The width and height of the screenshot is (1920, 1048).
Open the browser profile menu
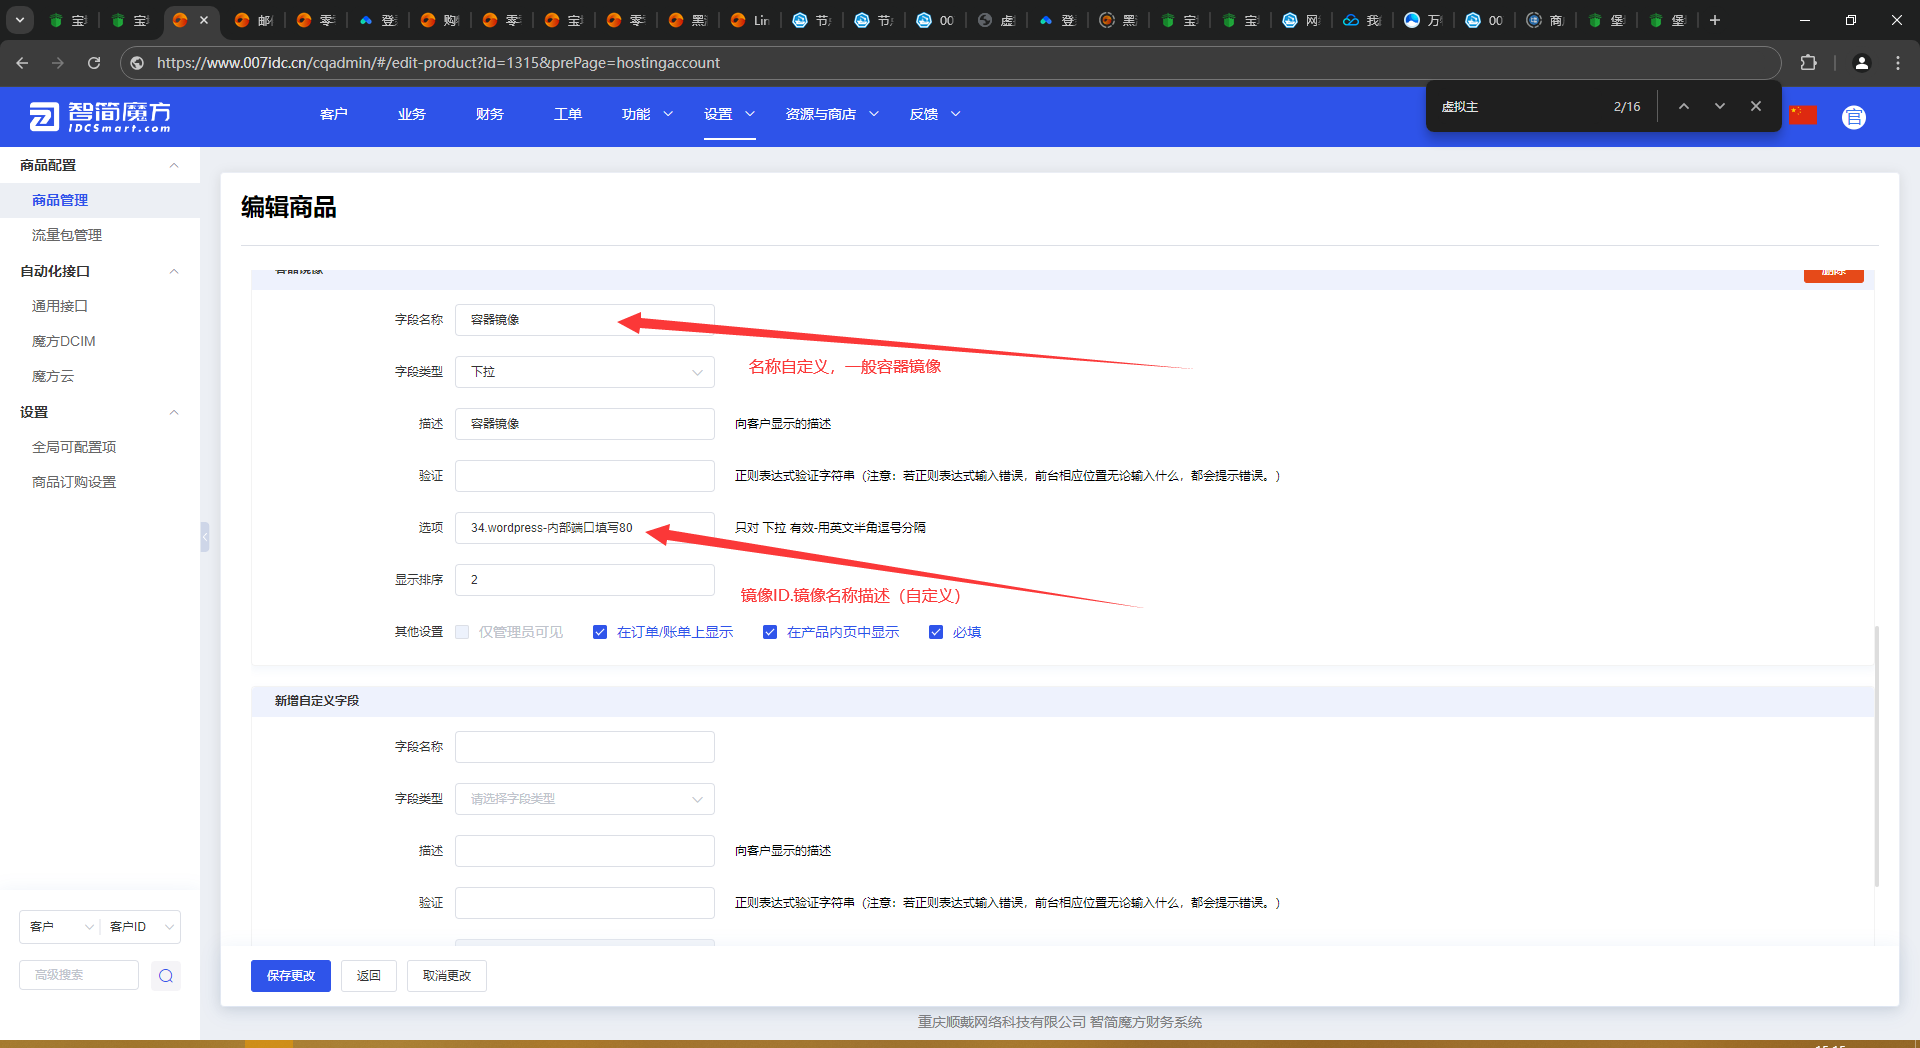pos(1862,62)
